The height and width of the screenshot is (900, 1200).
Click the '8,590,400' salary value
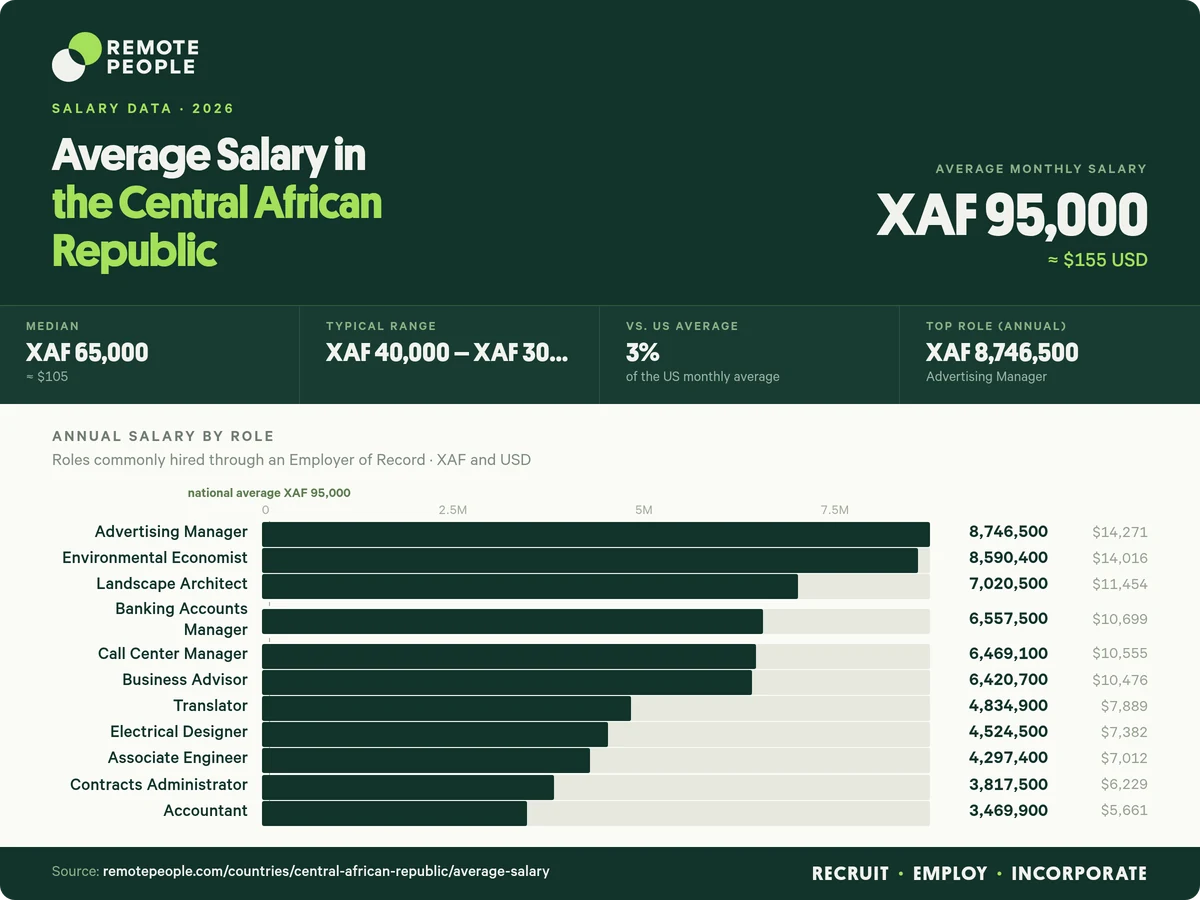pos(1008,558)
